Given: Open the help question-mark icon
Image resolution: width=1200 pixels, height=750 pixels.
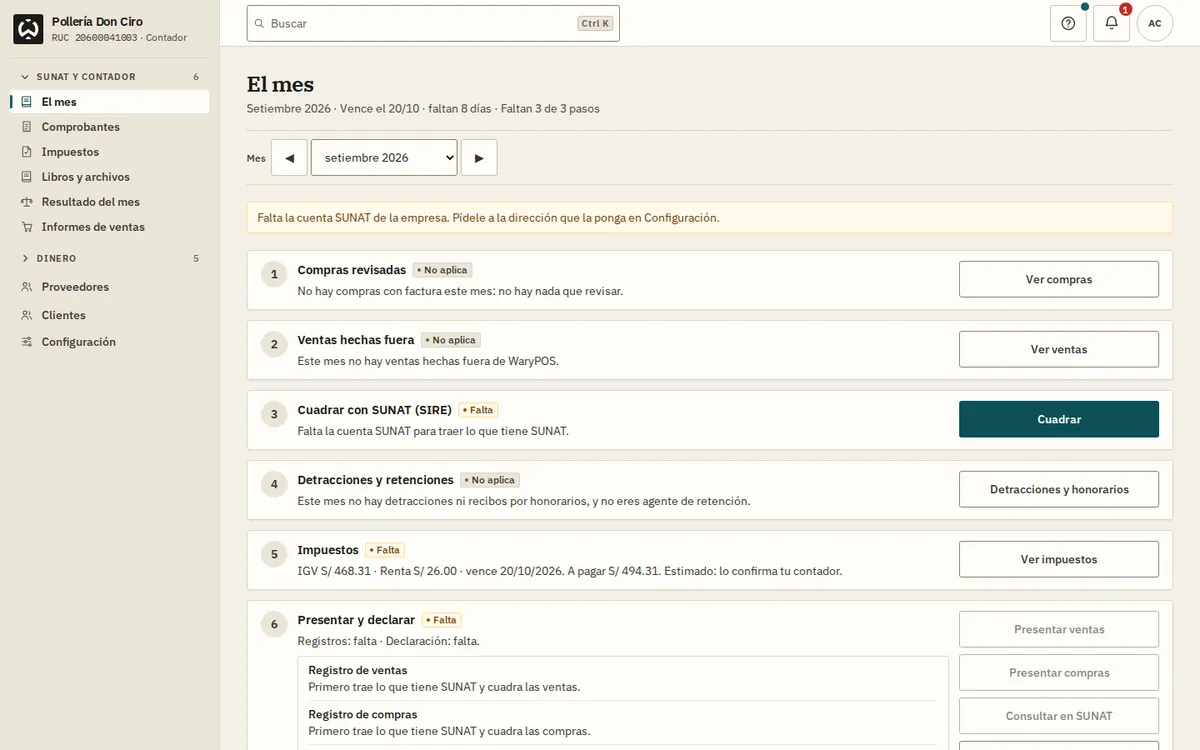Looking at the screenshot, I should 1068,23.
